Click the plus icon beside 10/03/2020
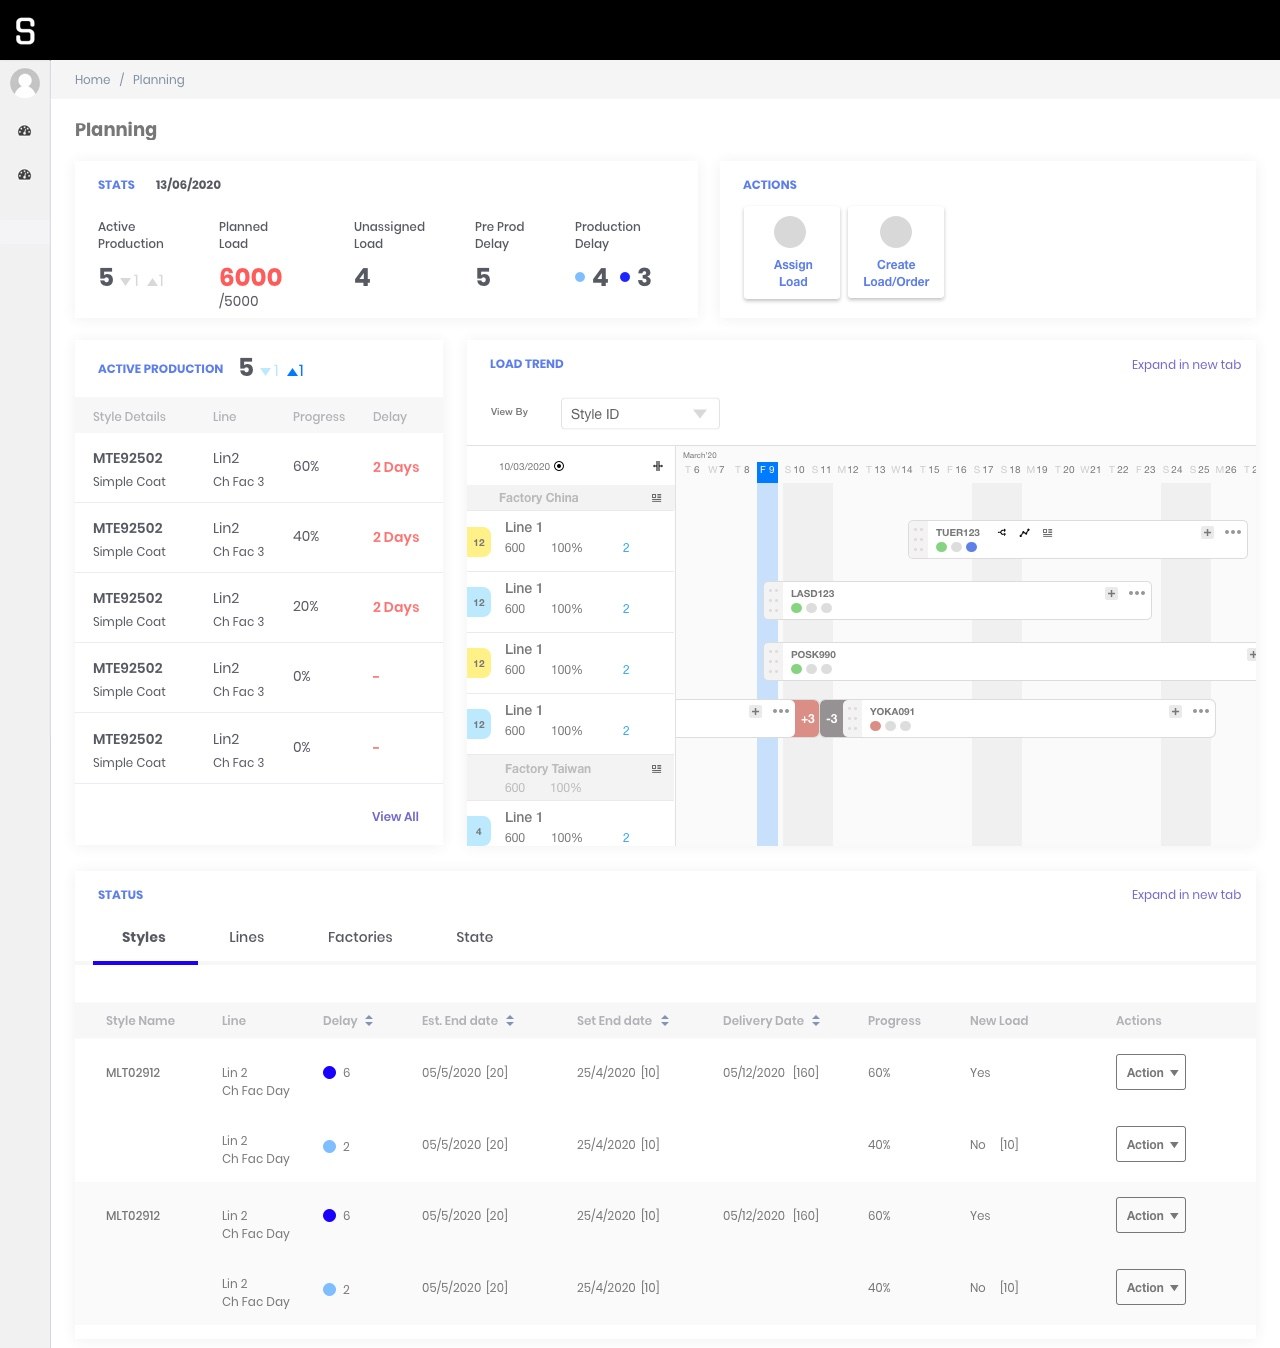The height and width of the screenshot is (1348, 1280). point(658,466)
